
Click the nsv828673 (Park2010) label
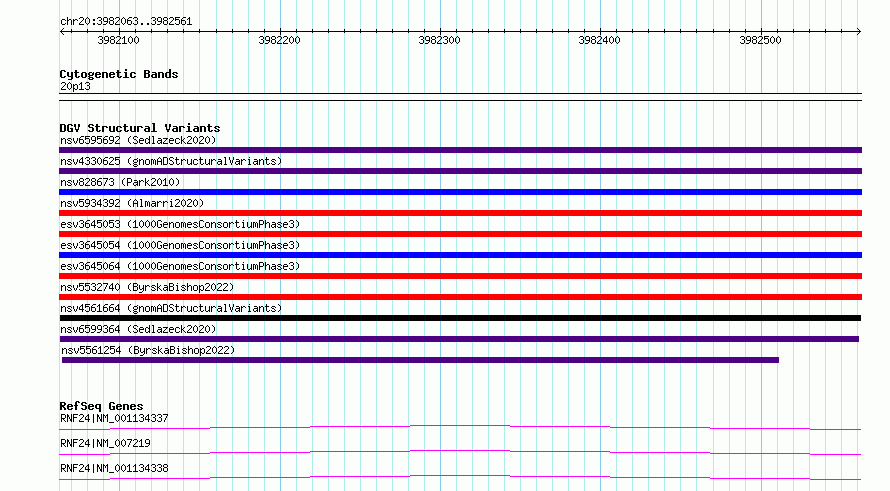tap(120, 182)
